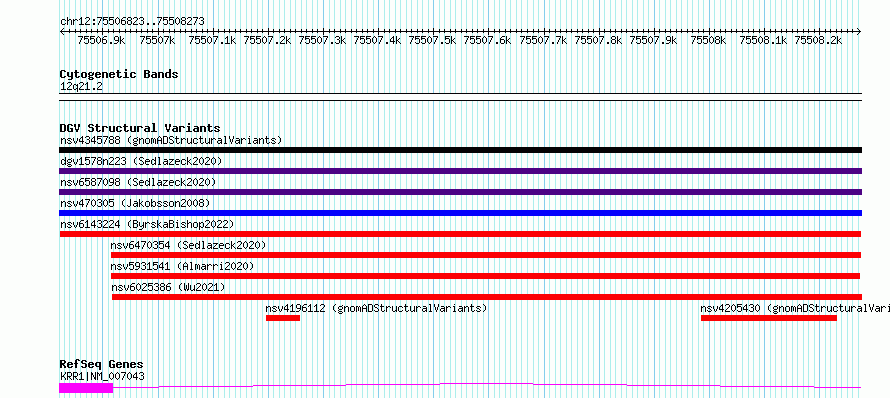890x398 pixels.
Task: Click the 75506.9k ruler tick label
Action: coord(102,40)
